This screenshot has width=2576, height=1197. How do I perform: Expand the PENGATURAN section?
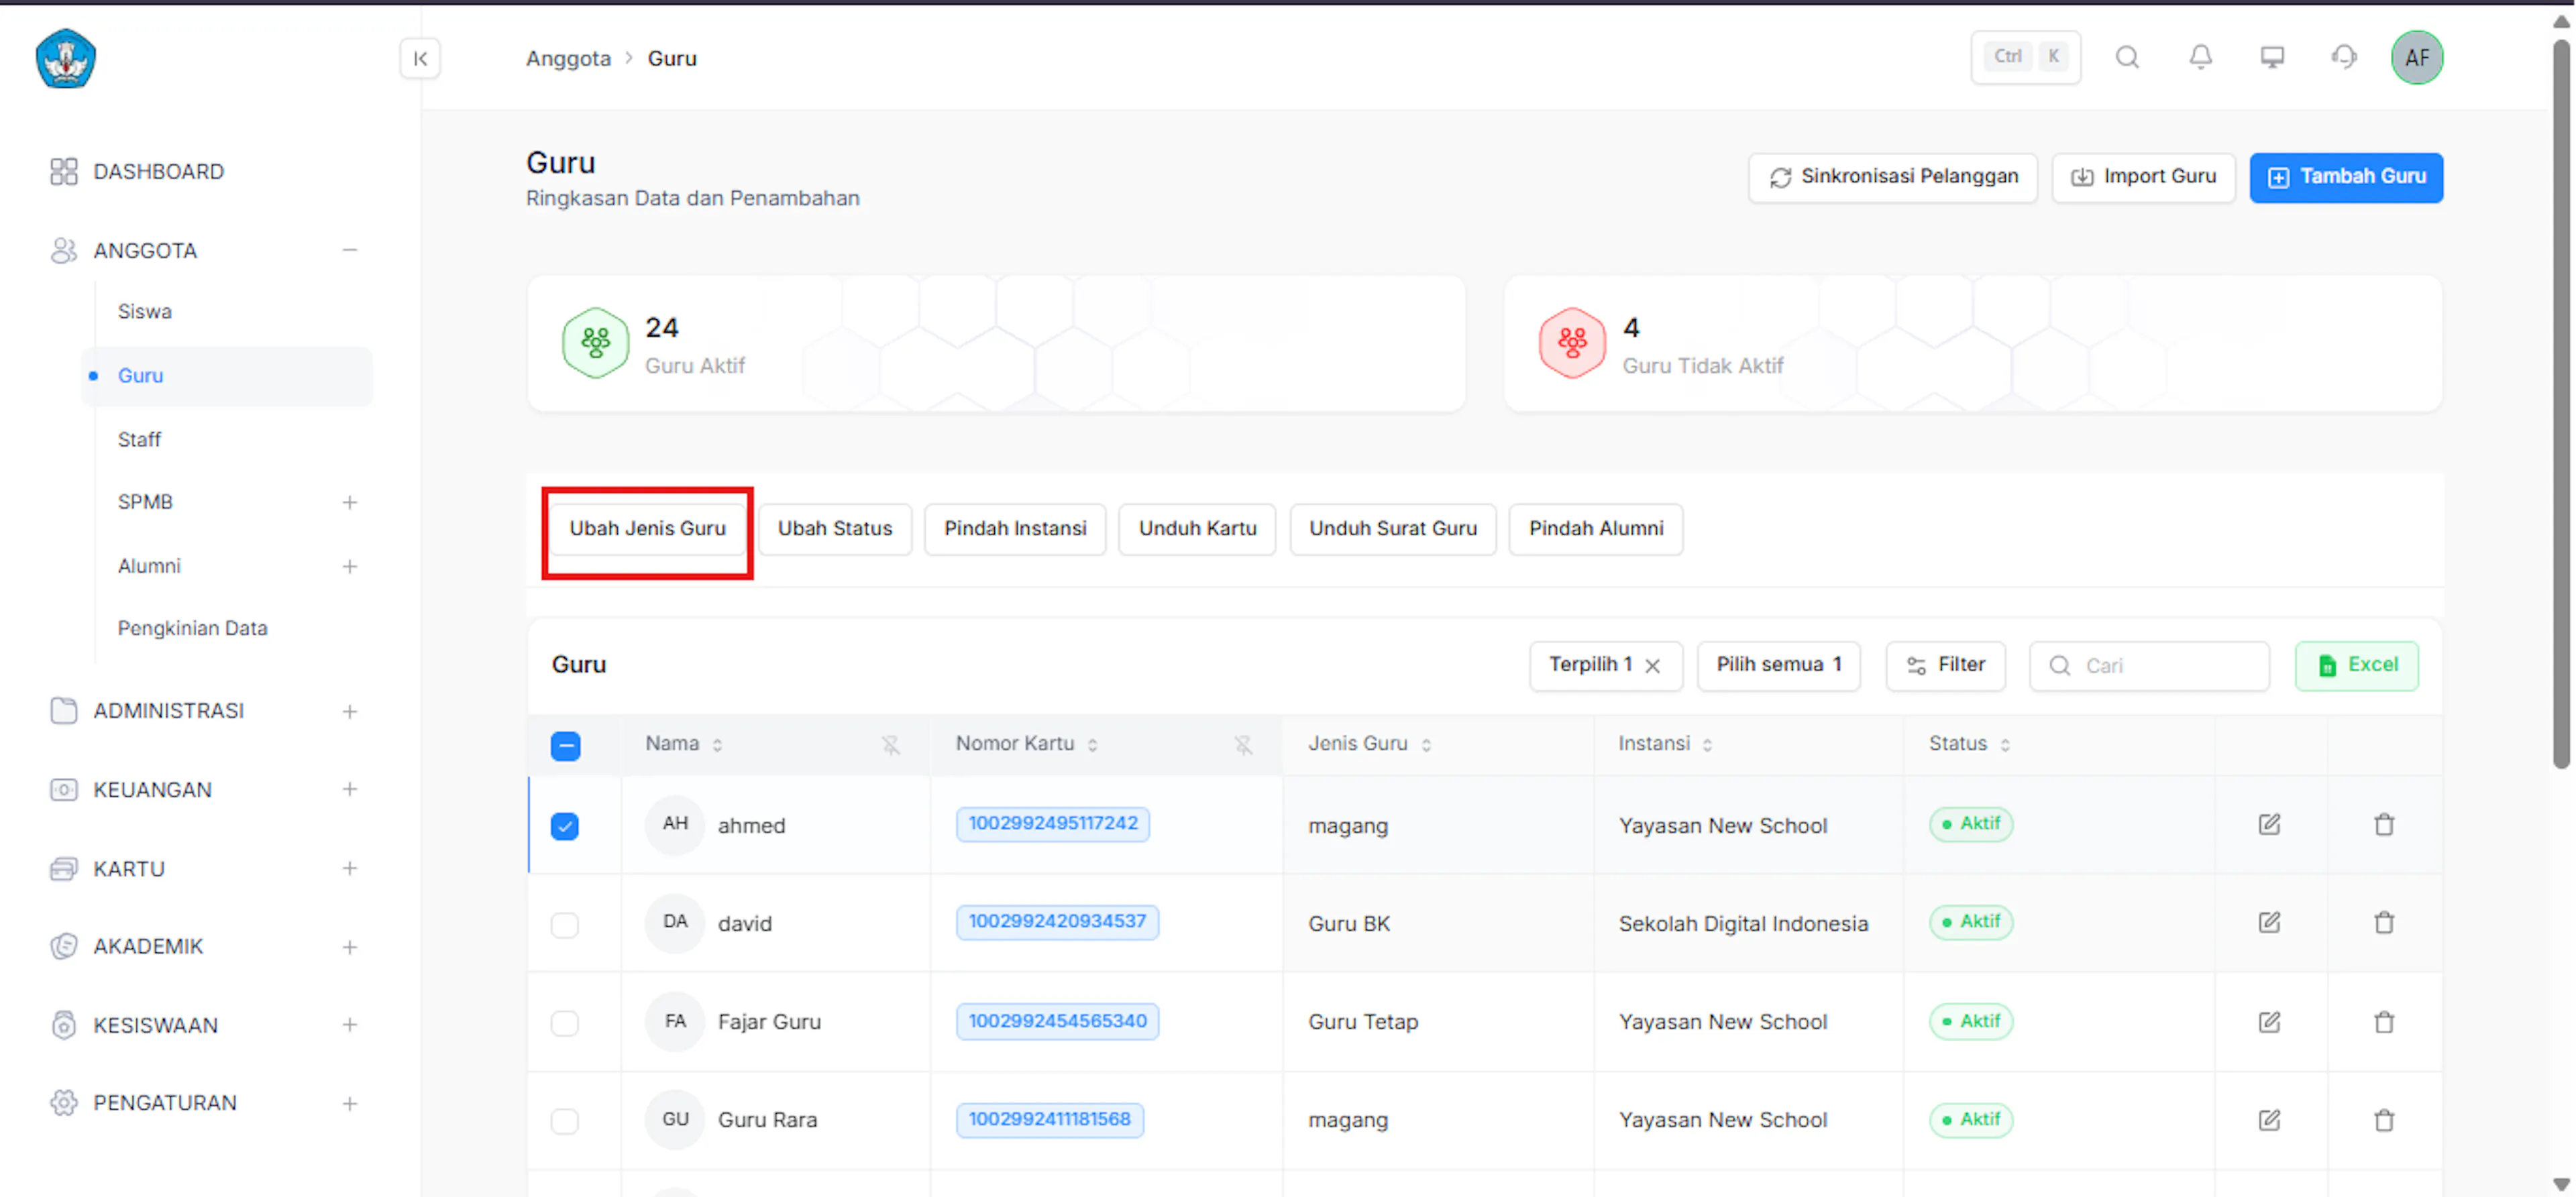[349, 1103]
